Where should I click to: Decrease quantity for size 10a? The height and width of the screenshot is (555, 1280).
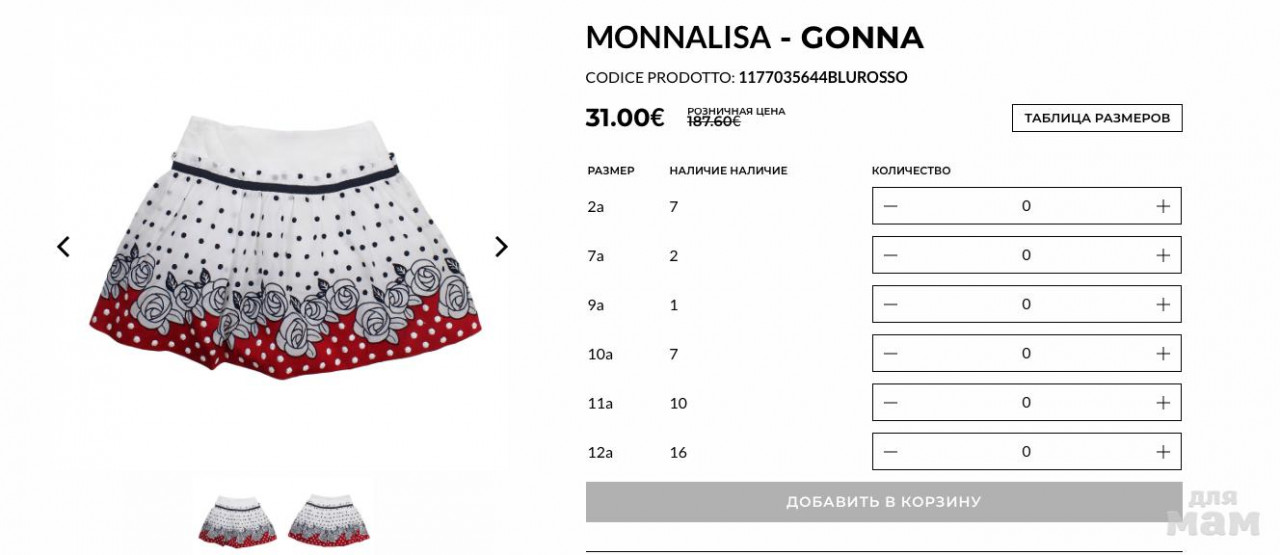click(x=891, y=353)
